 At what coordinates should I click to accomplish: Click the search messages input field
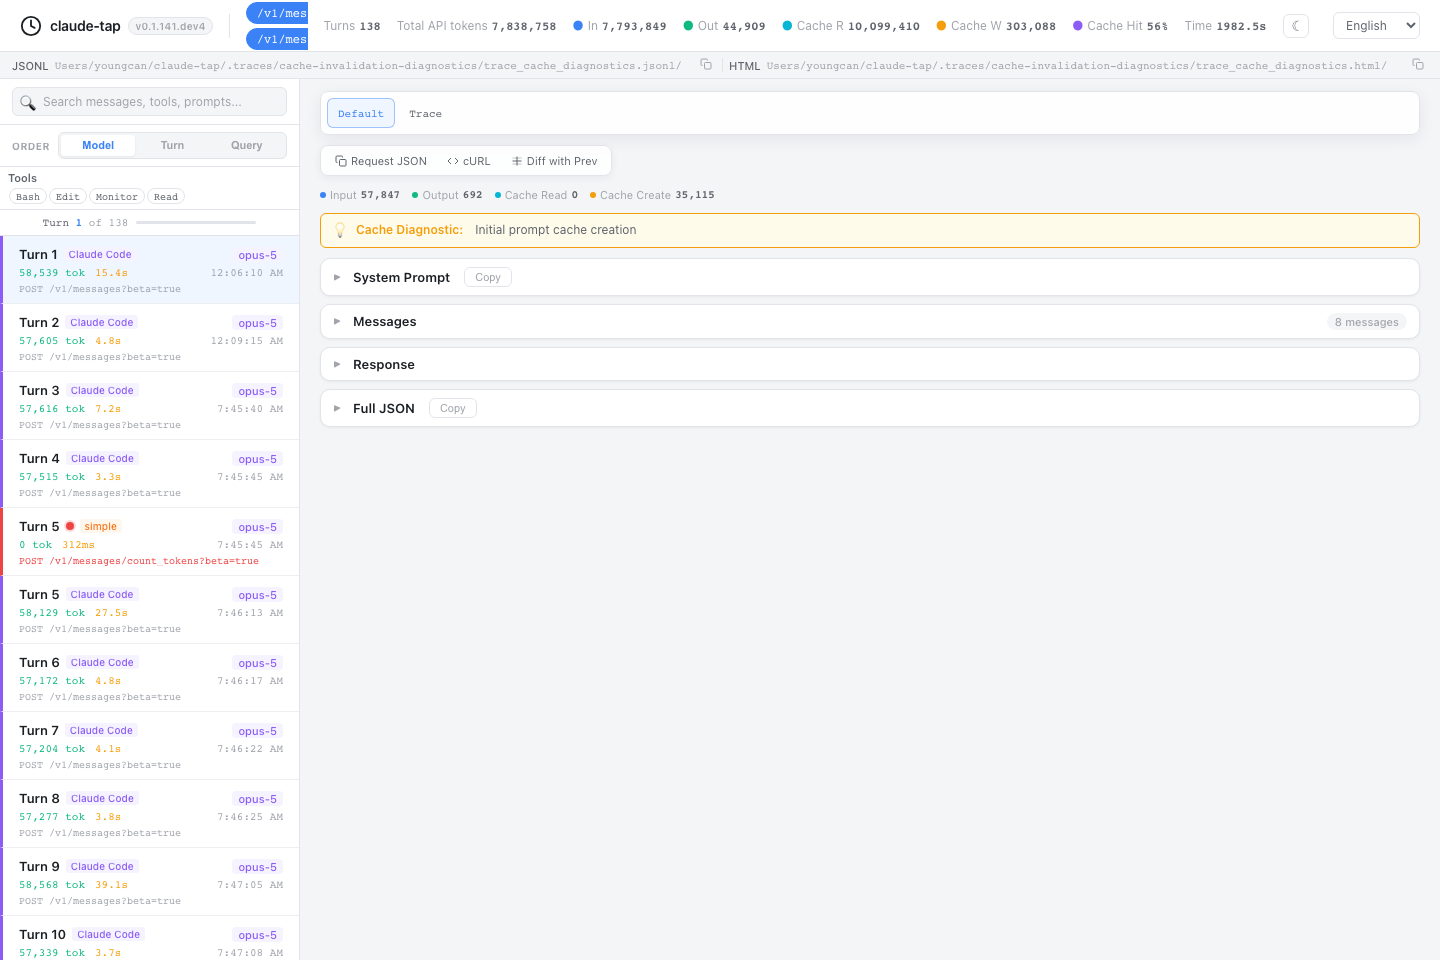point(149,102)
